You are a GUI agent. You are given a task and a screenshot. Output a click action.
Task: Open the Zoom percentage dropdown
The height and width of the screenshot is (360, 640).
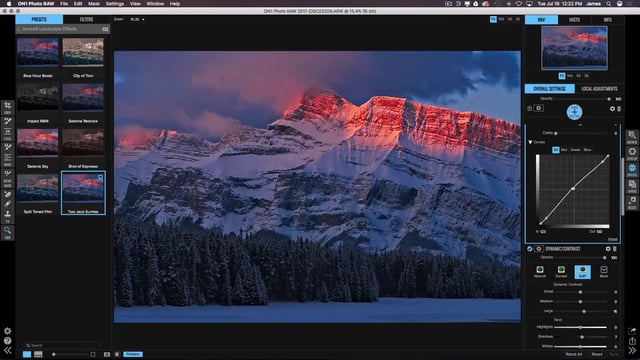pyautogui.click(x=137, y=19)
